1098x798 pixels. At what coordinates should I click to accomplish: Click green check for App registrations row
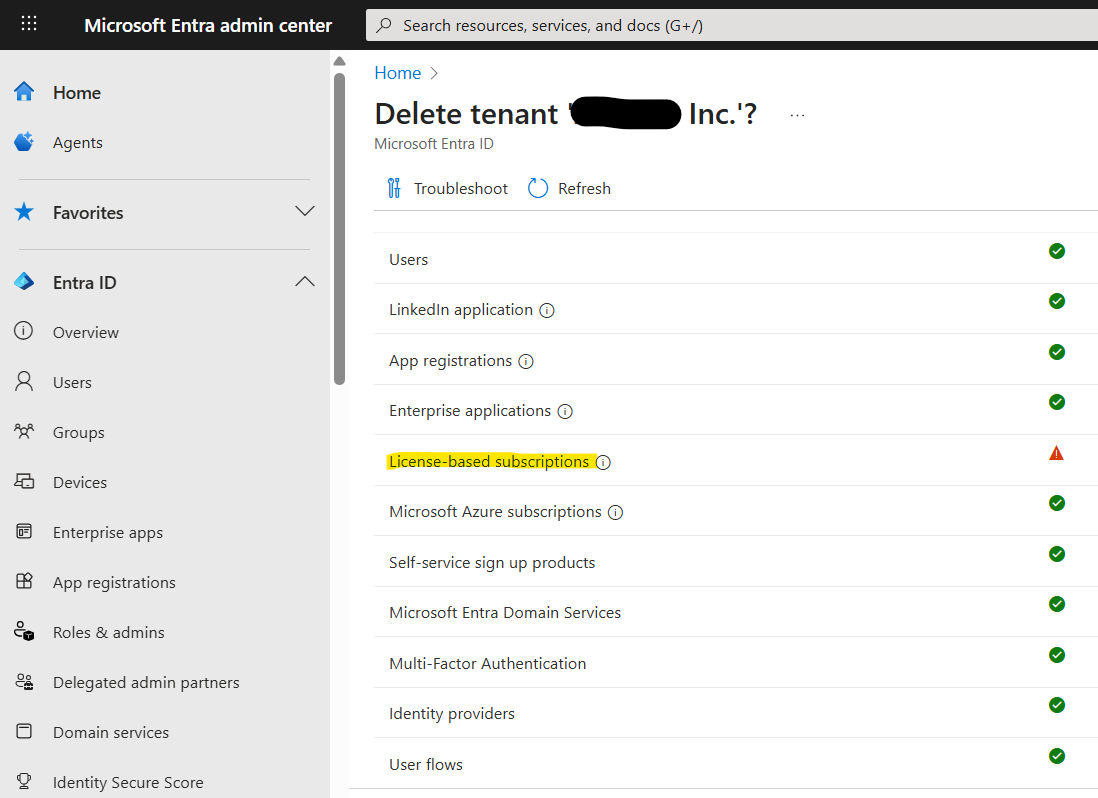(x=1057, y=352)
